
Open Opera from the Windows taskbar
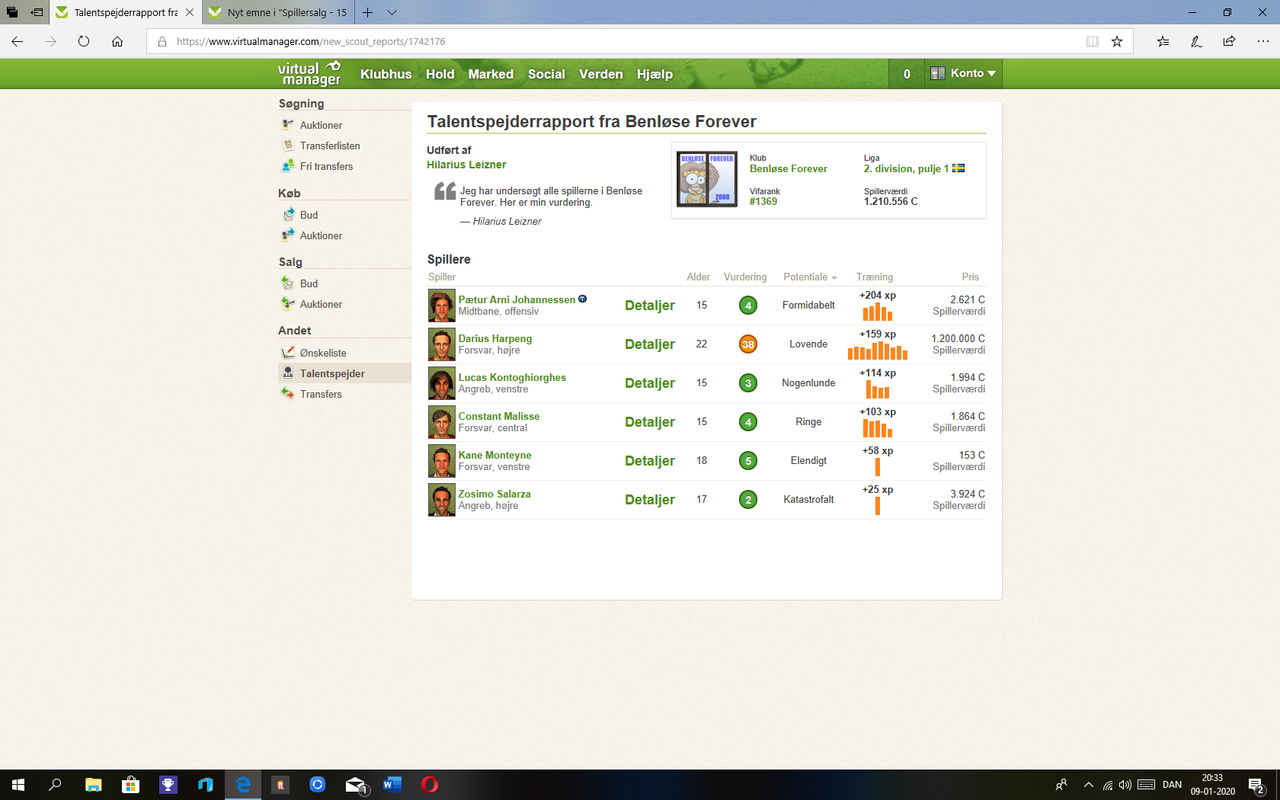point(429,784)
